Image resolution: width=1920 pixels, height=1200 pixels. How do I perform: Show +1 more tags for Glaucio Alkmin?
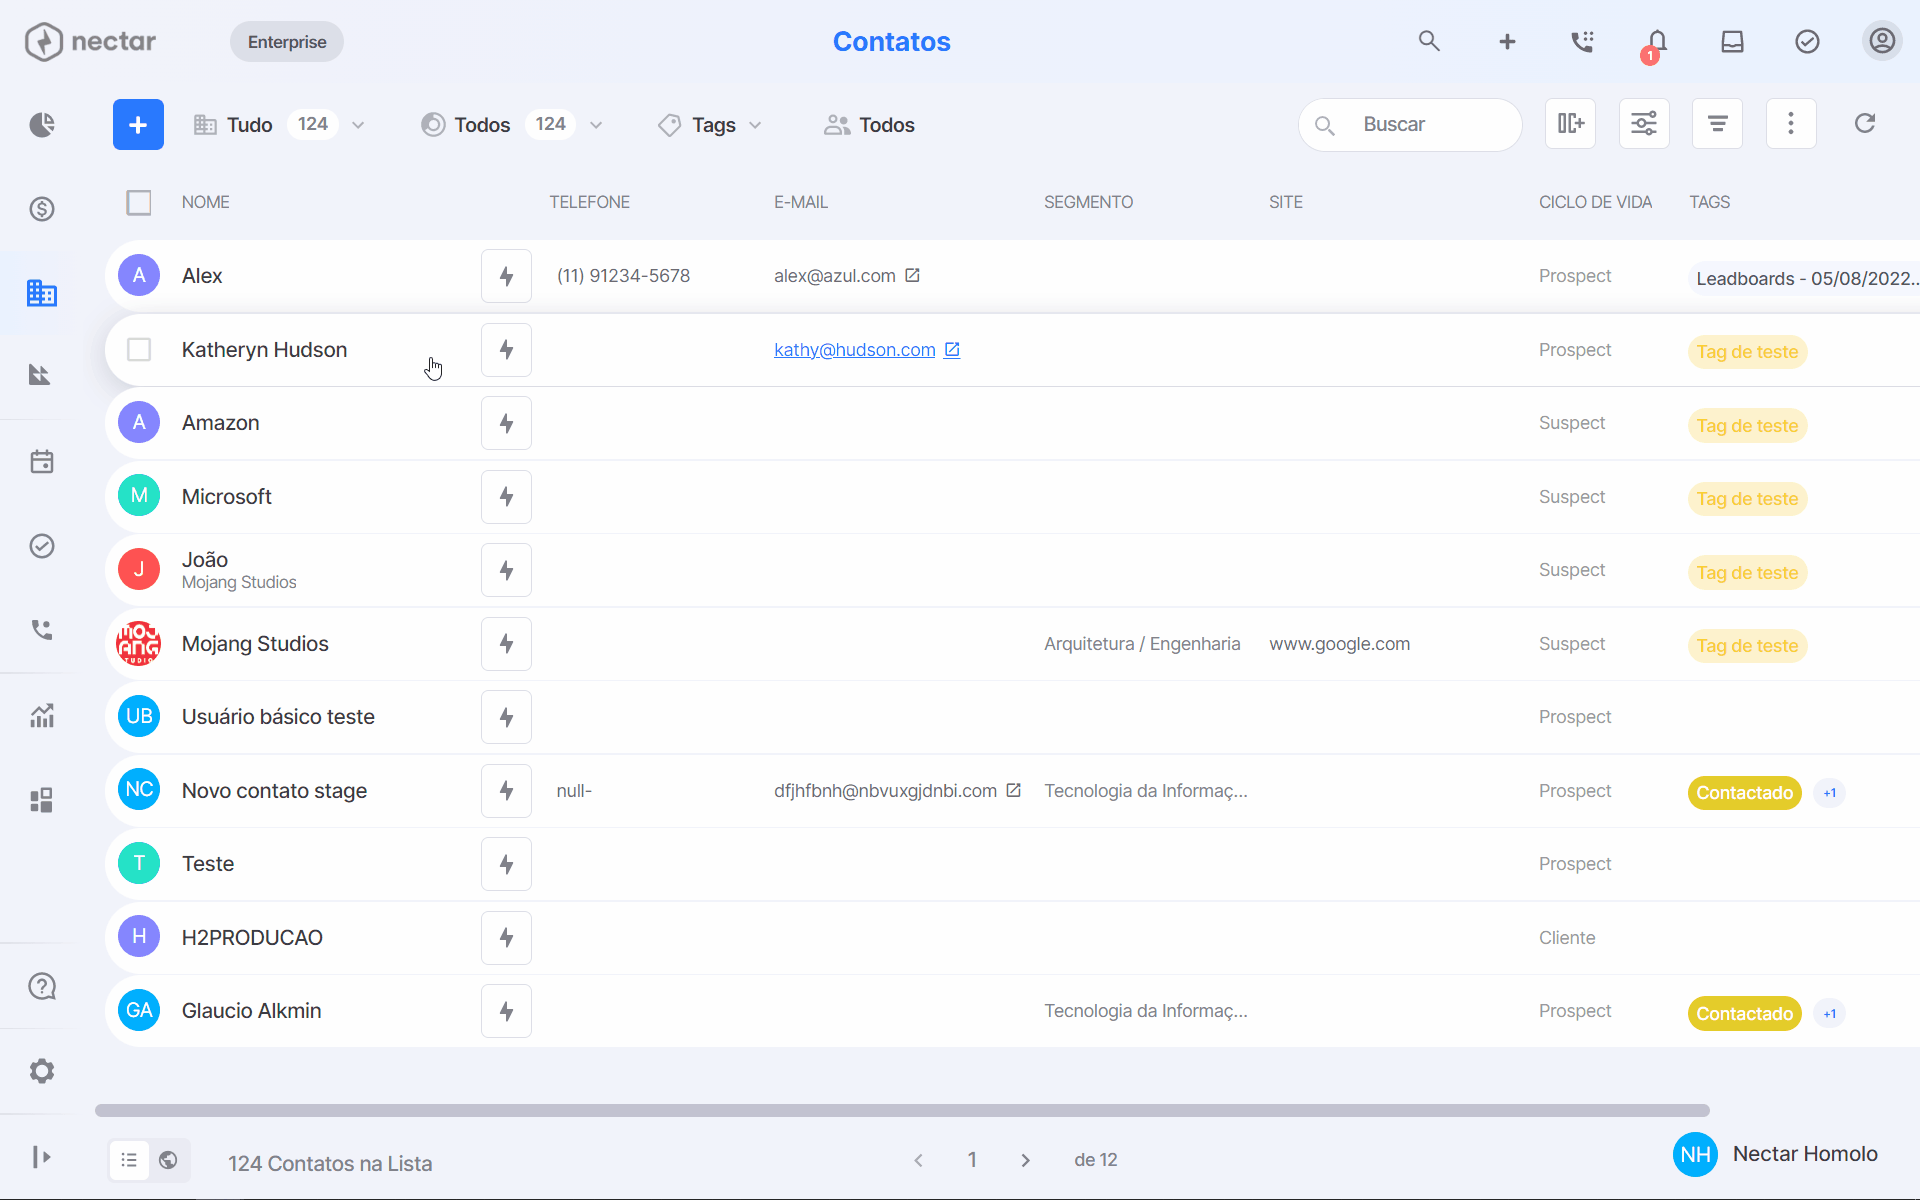click(1829, 1014)
